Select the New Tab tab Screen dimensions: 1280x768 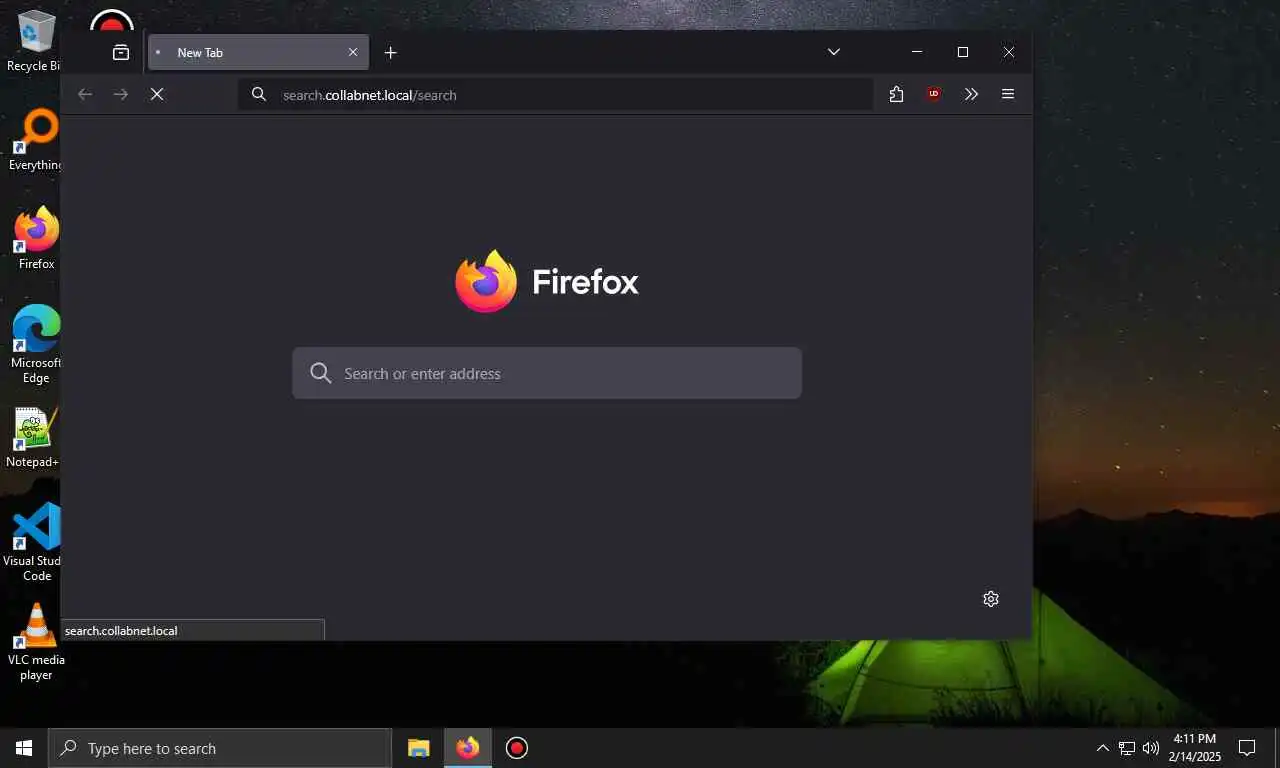258,52
